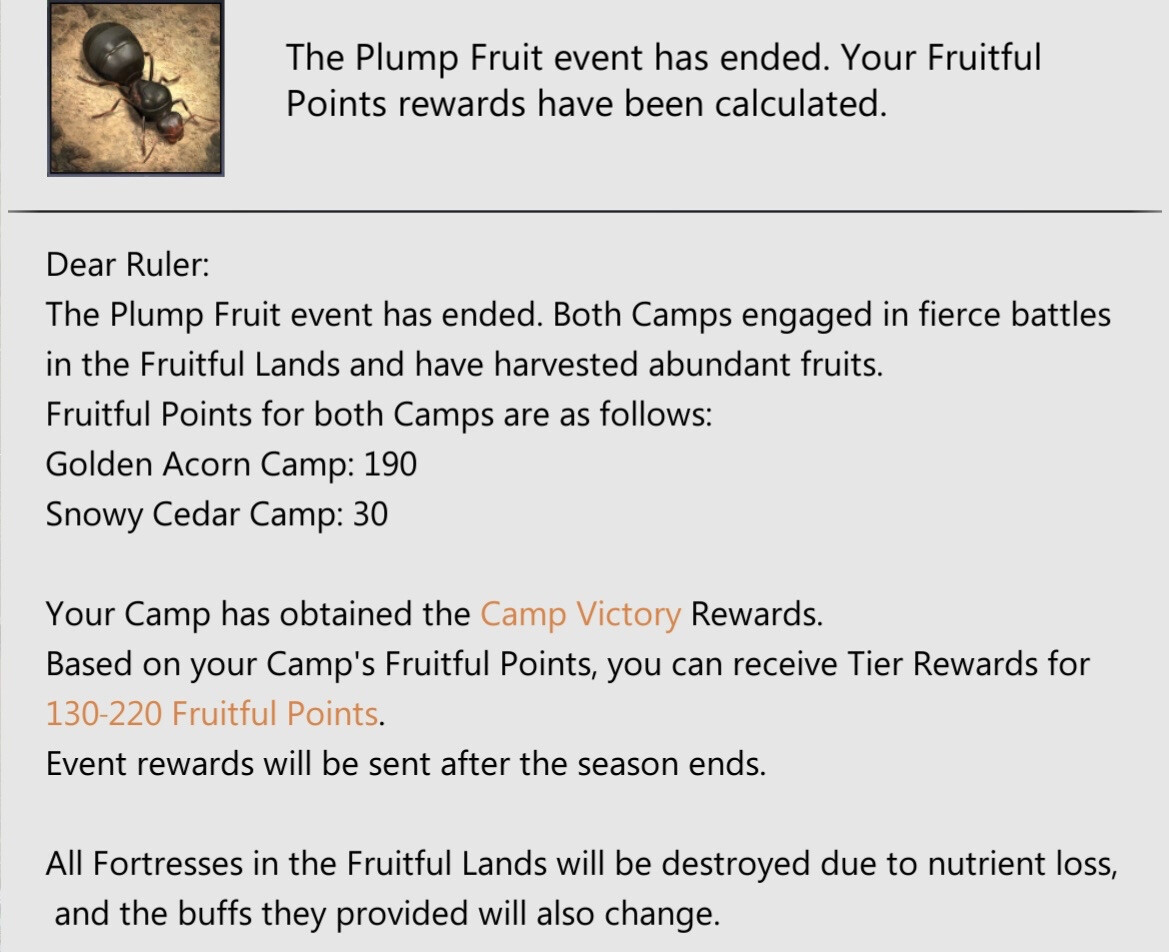The height and width of the screenshot is (952, 1169).
Task: Click the number 30 score
Action: 370,514
